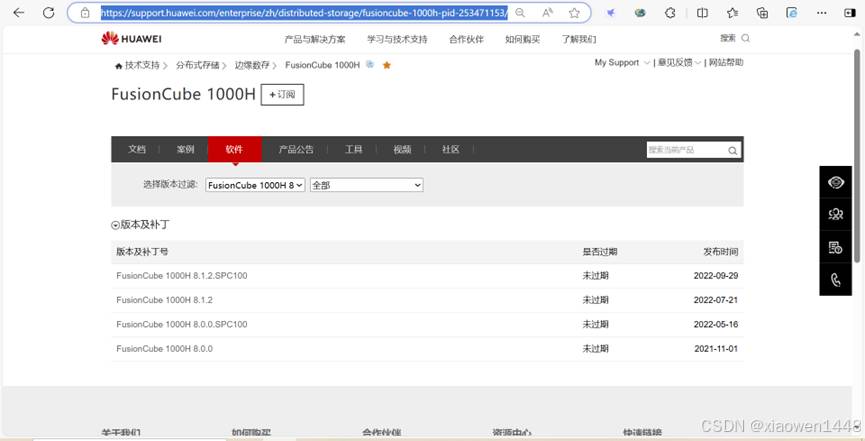The height and width of the screenshot is (441, 865).
Task: Click date 2022-09-29 cell
Action: (x=716, y=275)
